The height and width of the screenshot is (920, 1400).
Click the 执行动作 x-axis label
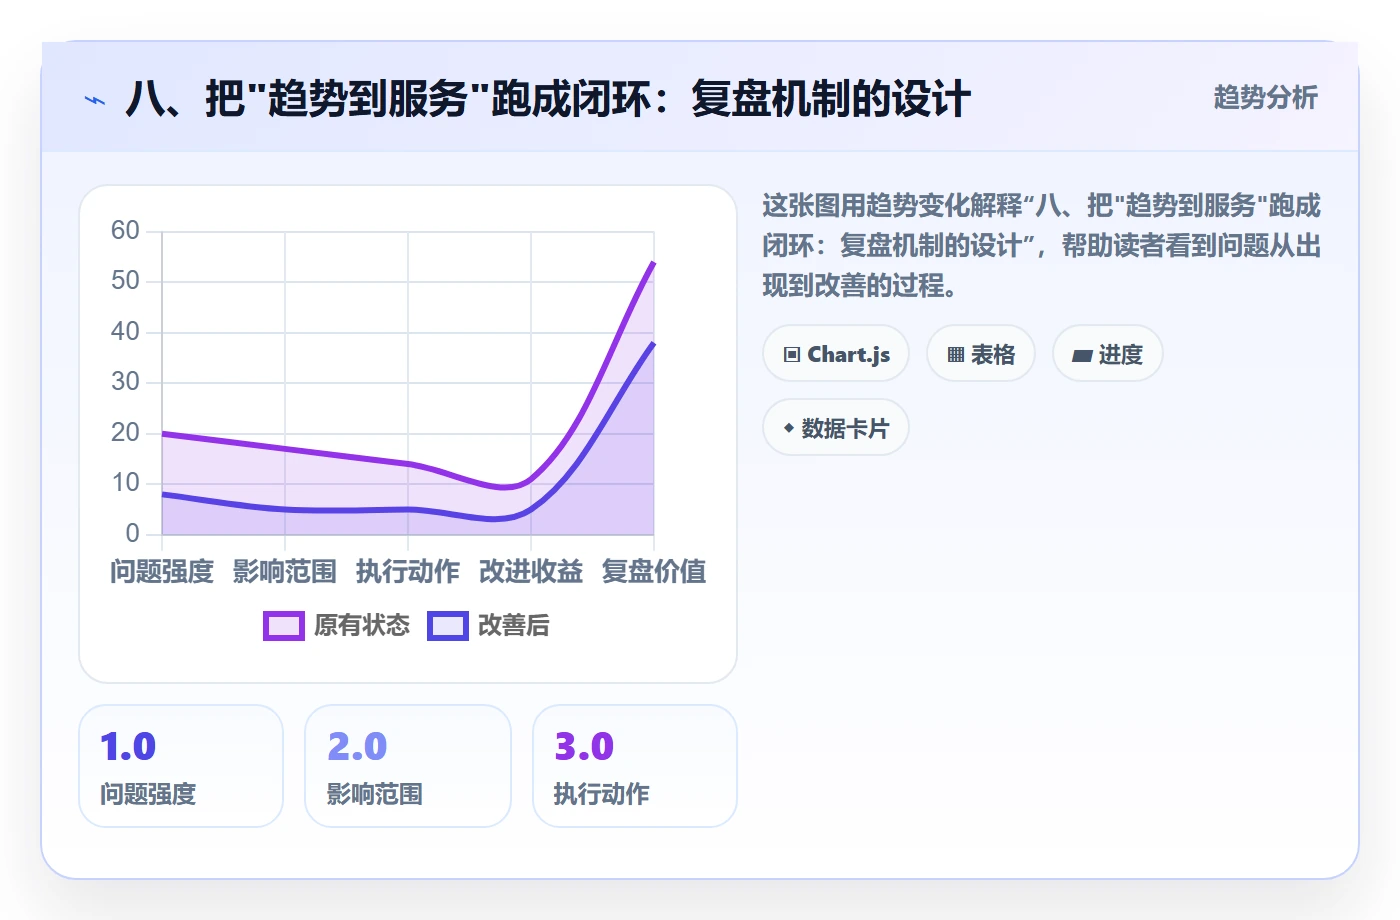[x=408, y=572]
